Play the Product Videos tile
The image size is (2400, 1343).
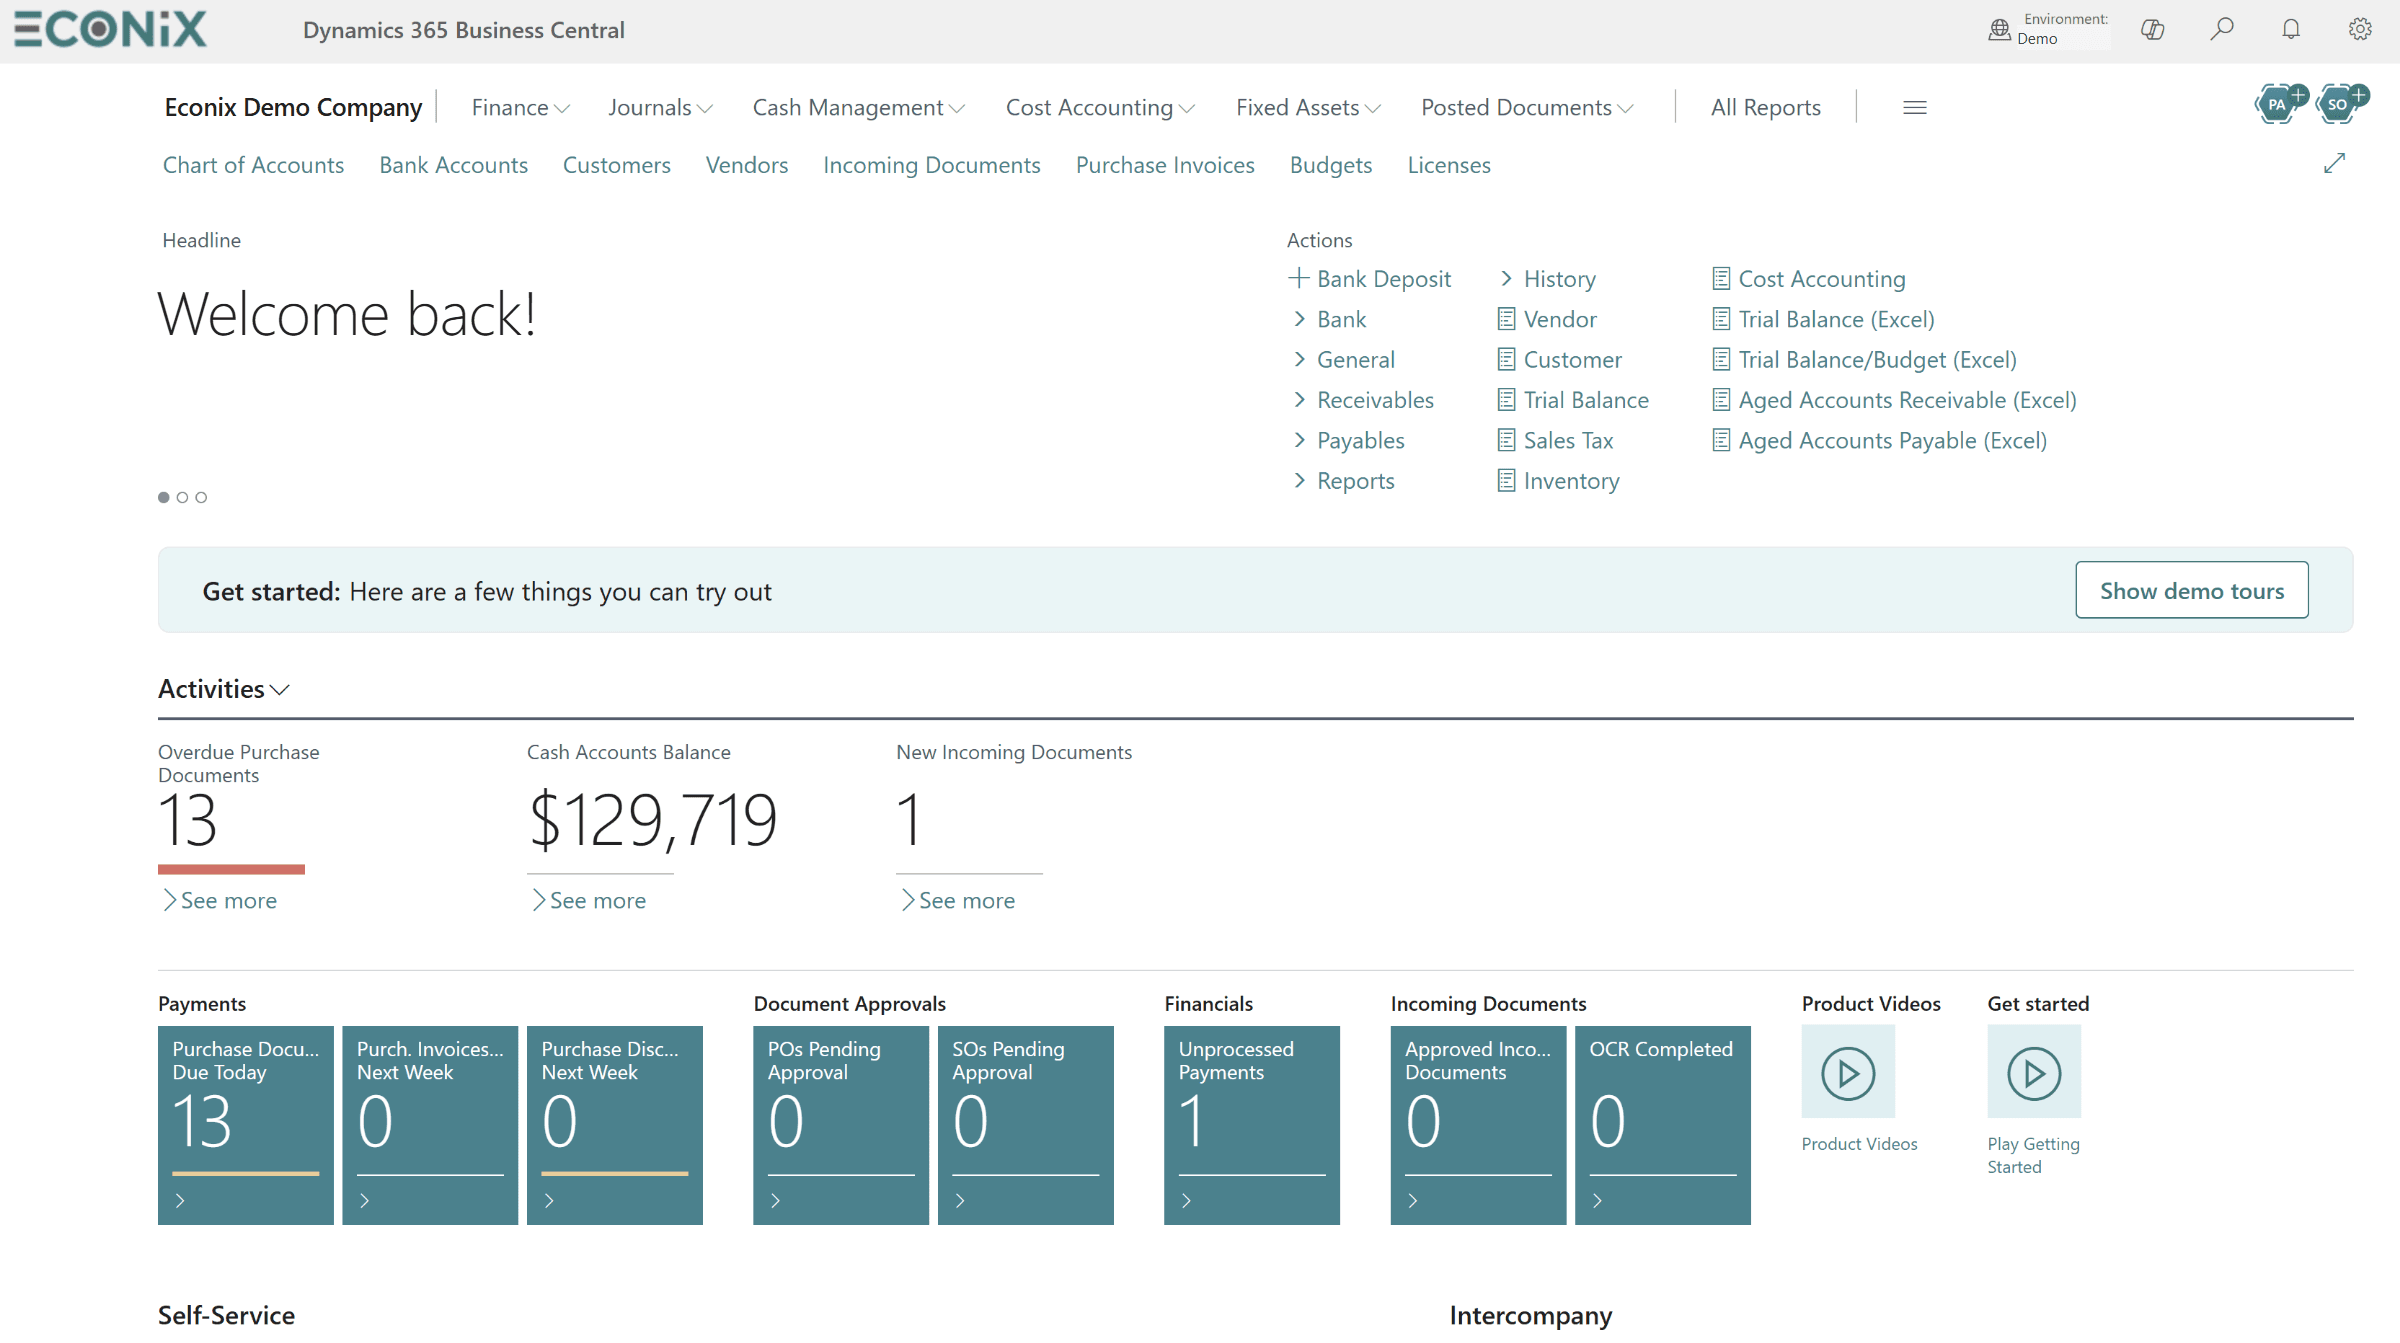click(x=1848, y=1073)
